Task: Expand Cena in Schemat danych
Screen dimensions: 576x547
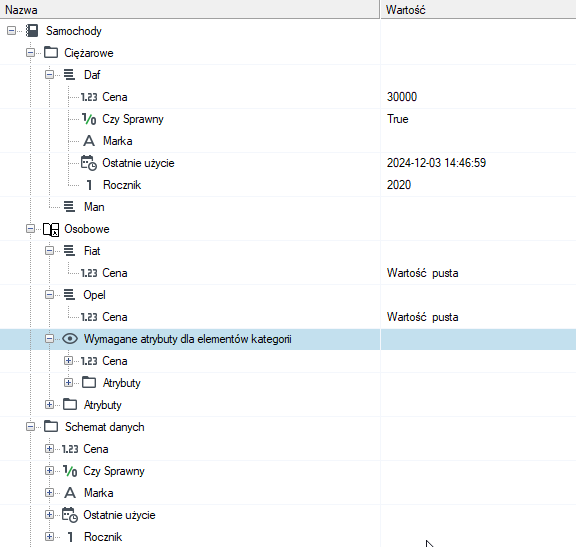Action: click(49, 449)
